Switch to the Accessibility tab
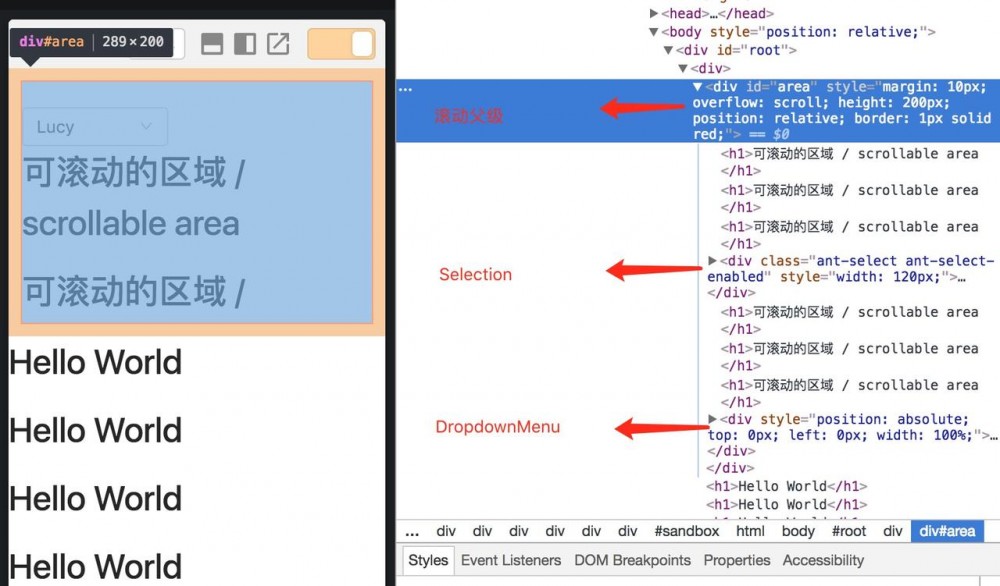The height and width of the screenshot is (586, 1000). point(823,560)
